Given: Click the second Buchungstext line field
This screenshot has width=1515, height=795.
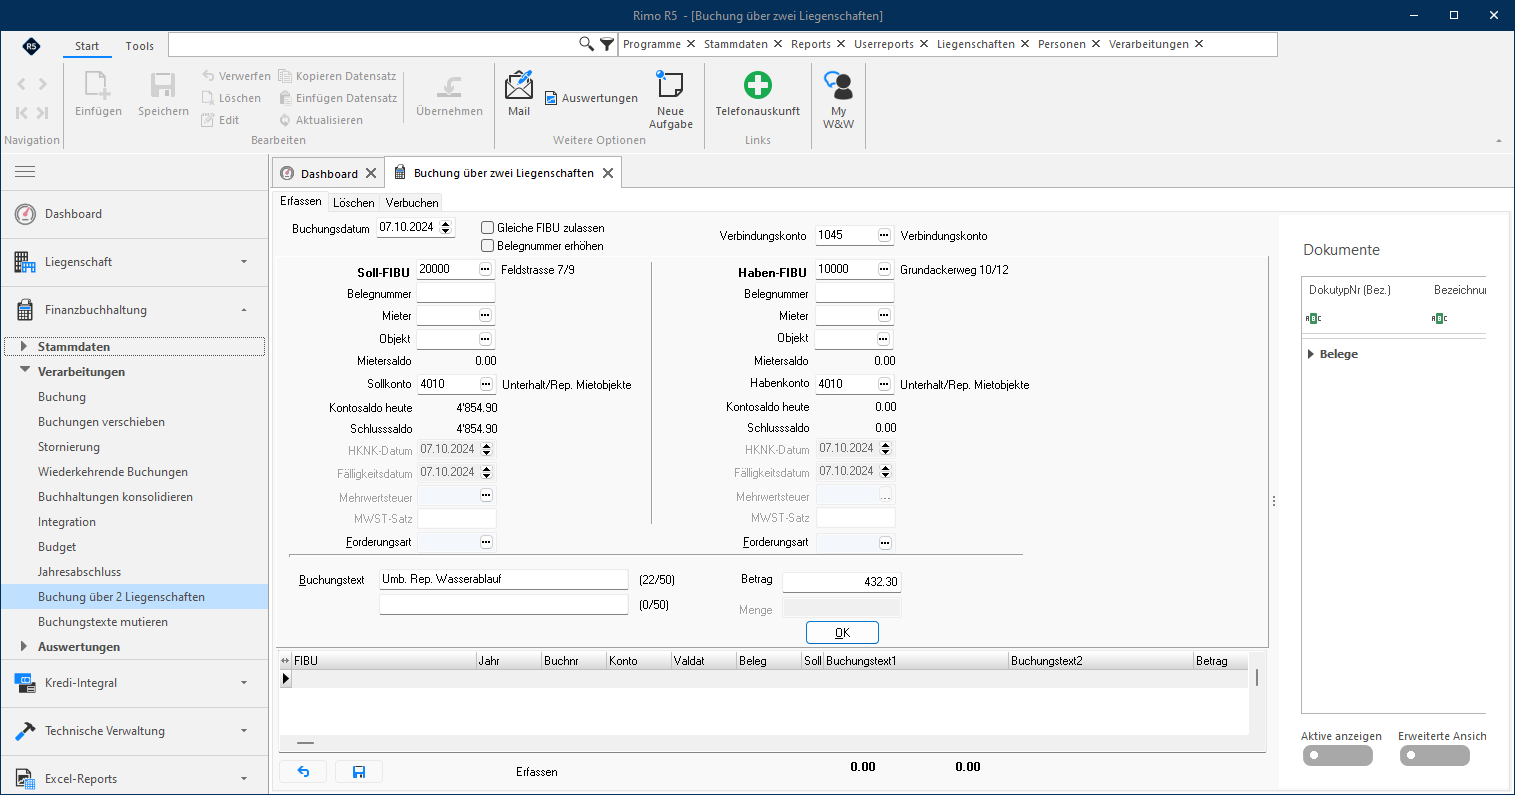Looking at the screenshot, I should [x=503, y=605].
